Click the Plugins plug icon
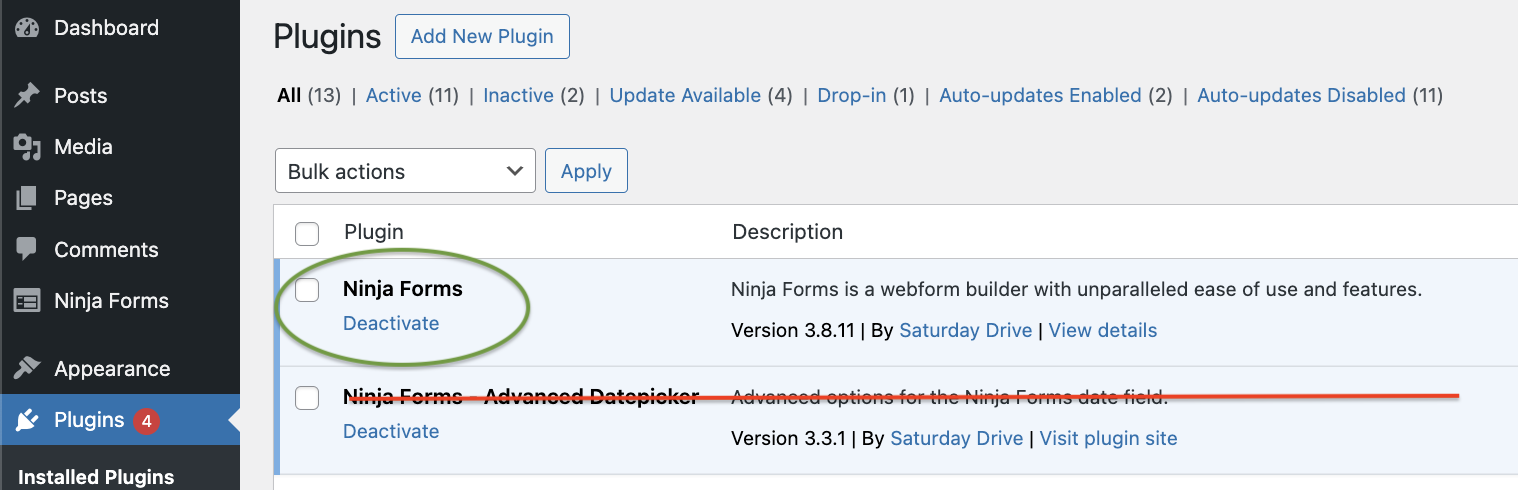 [27, 421]
